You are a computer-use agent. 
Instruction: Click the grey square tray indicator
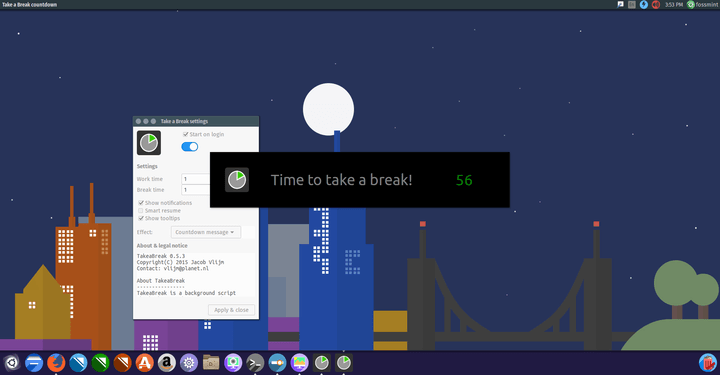(632, 5)
